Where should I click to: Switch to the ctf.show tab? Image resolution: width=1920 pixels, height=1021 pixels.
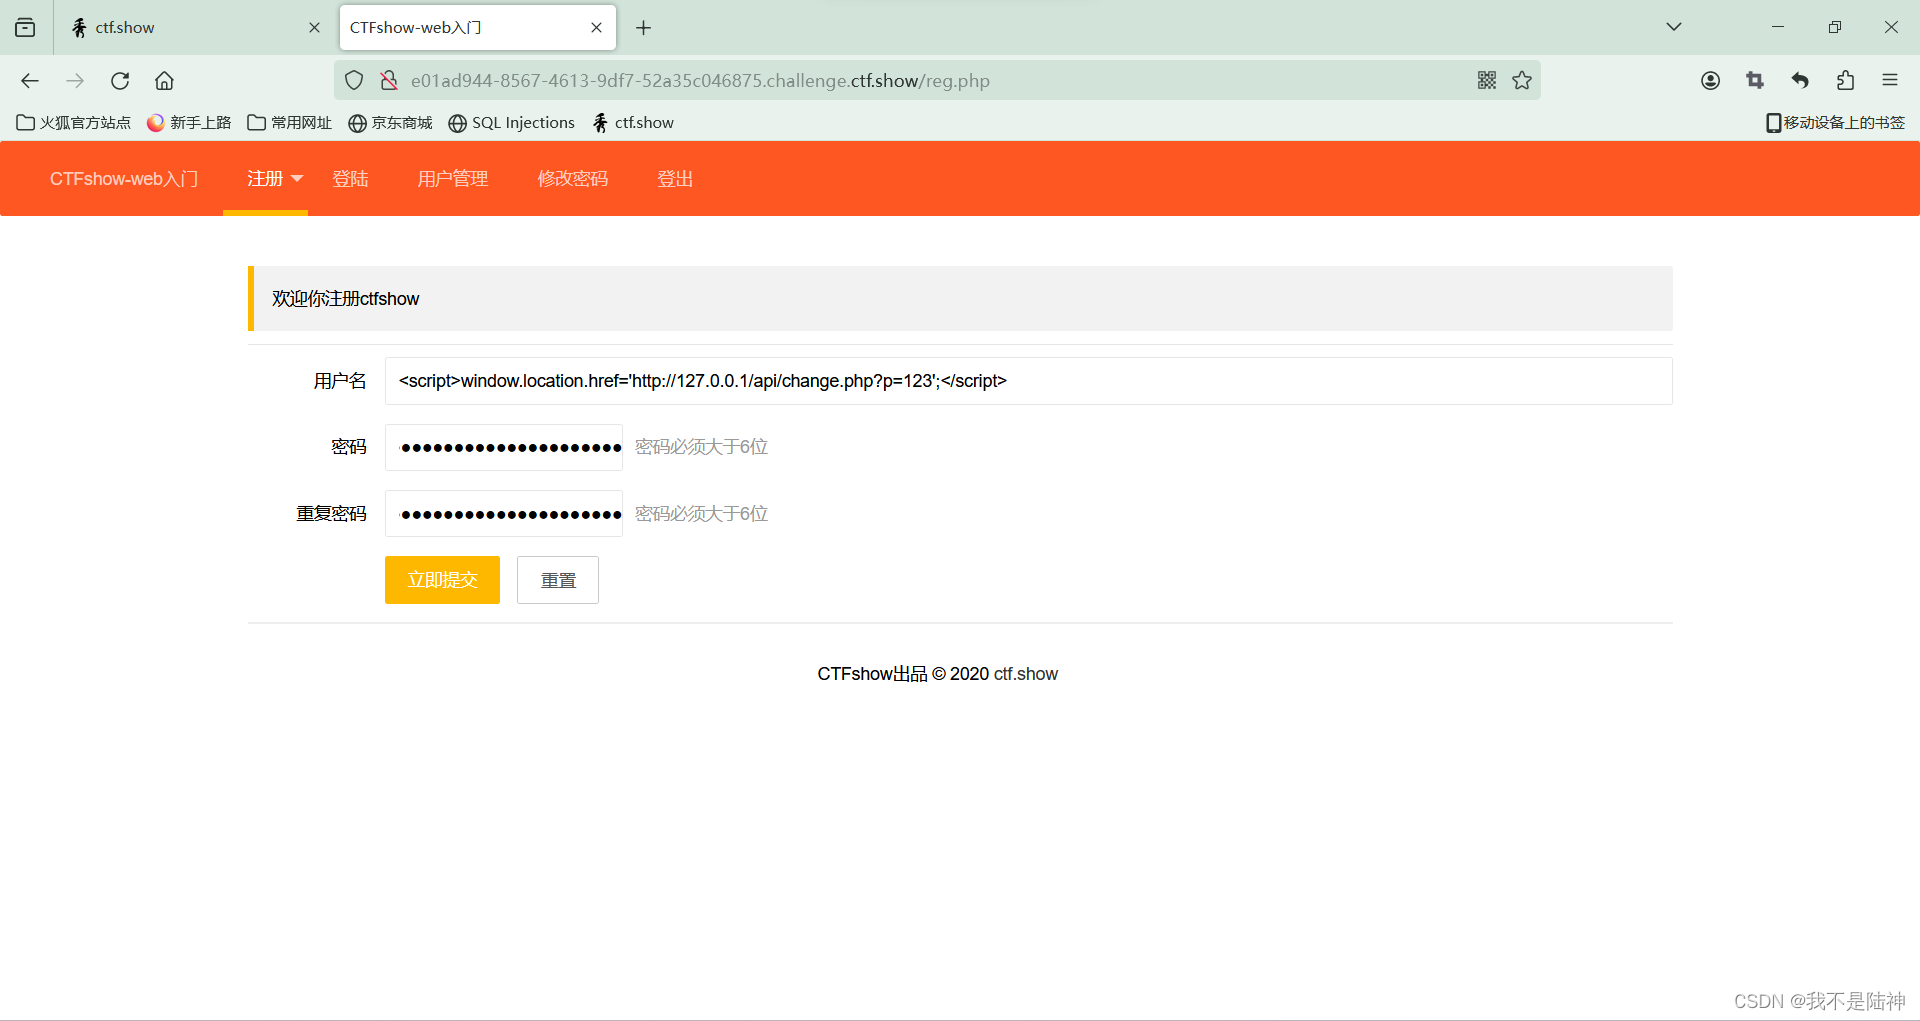[195, 28]
